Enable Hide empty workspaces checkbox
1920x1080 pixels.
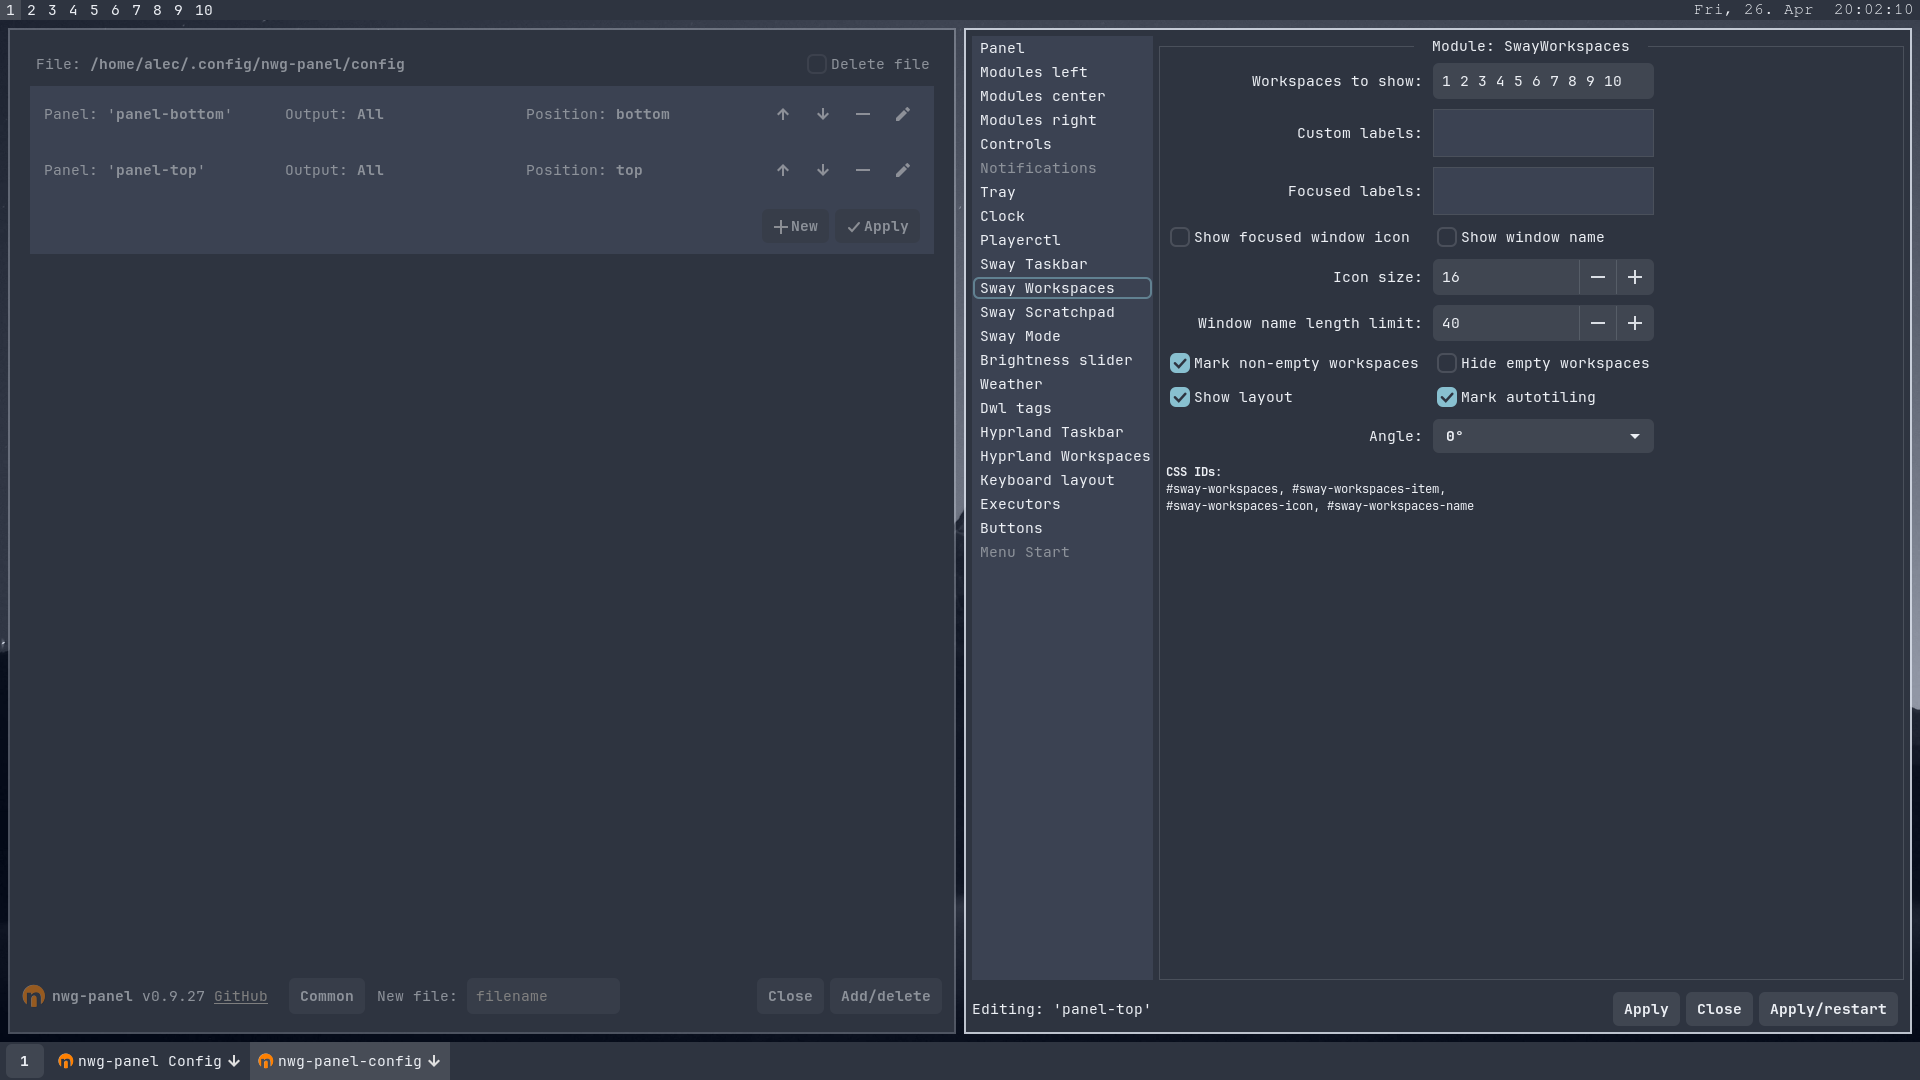[x=1446, y=363]
